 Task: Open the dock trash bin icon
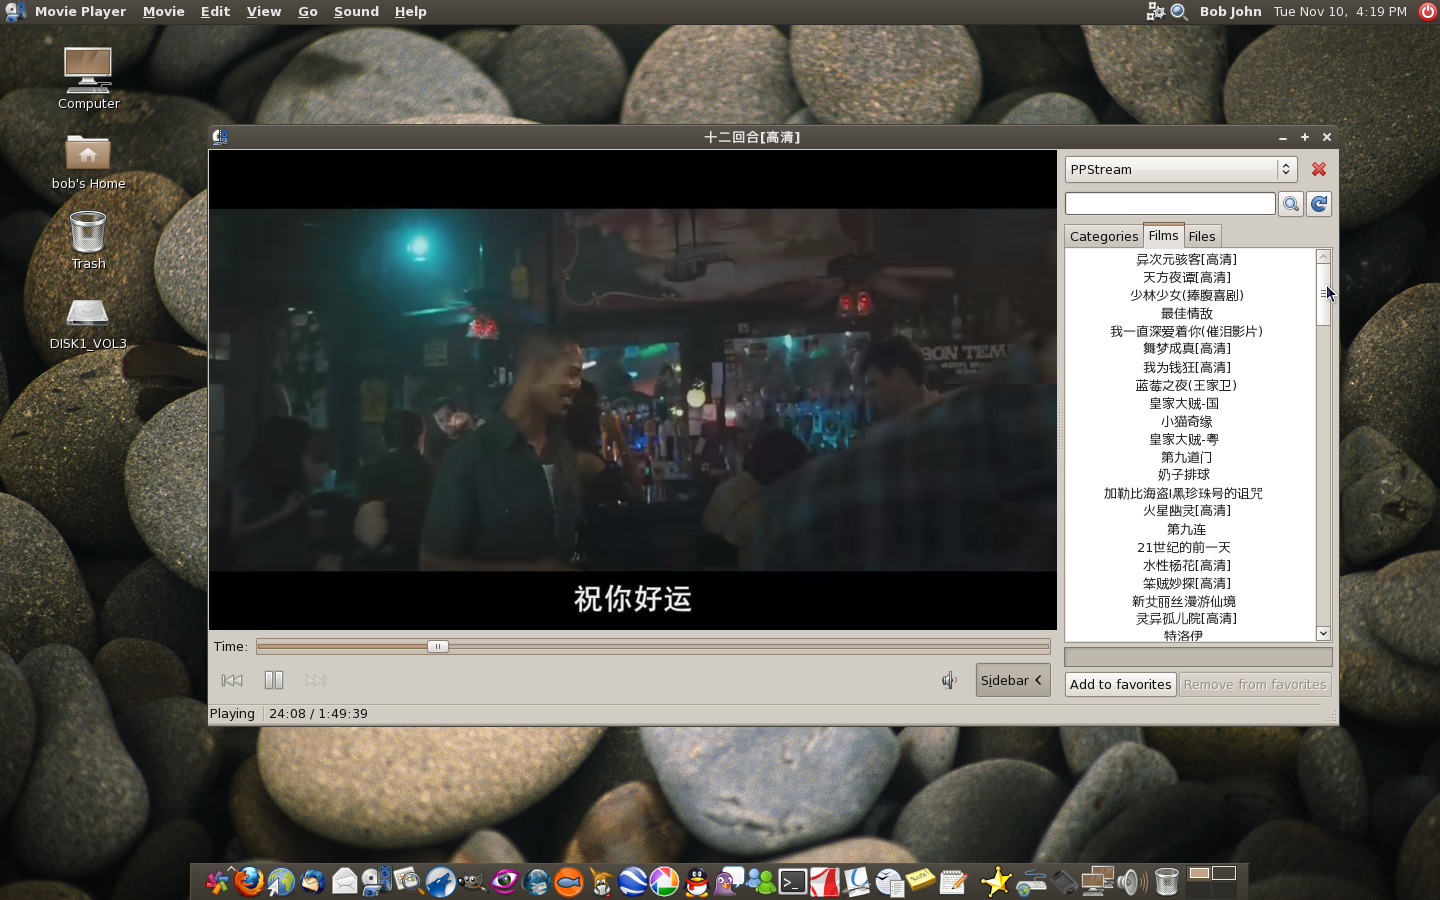tap(1166, 881)
